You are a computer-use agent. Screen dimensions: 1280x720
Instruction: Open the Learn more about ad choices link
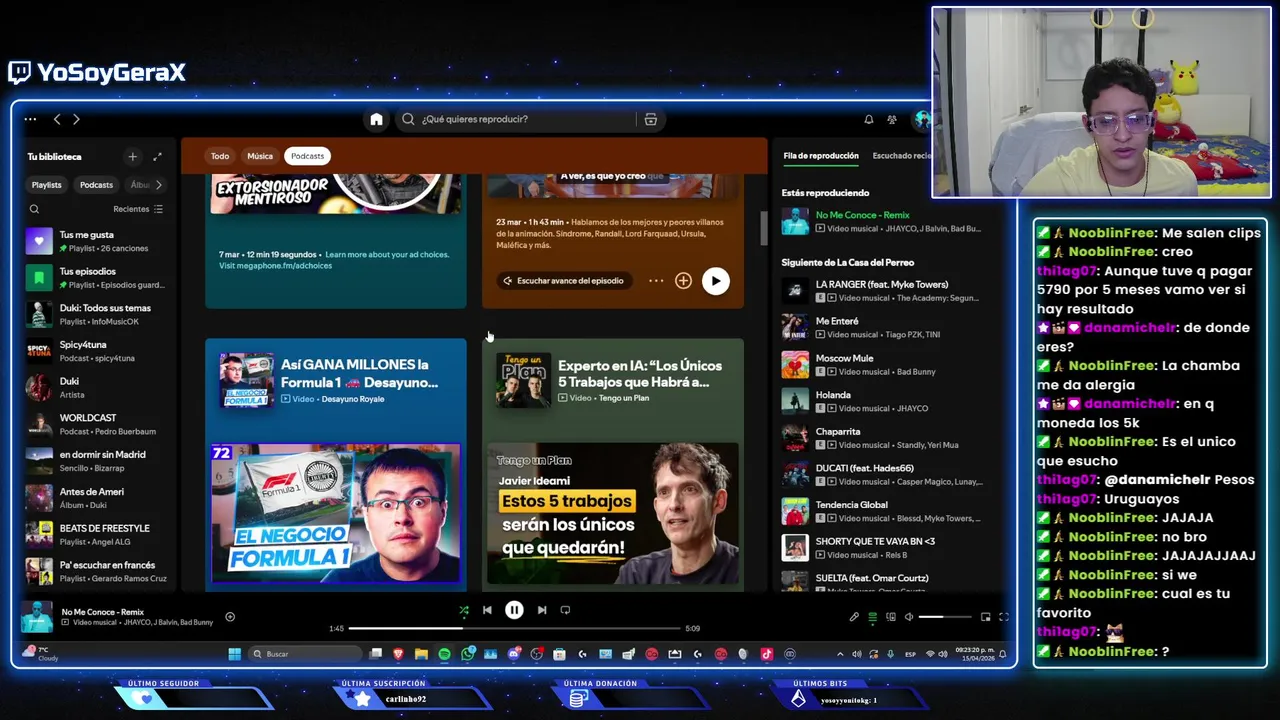pyautogui.click(x=387, y=255)
